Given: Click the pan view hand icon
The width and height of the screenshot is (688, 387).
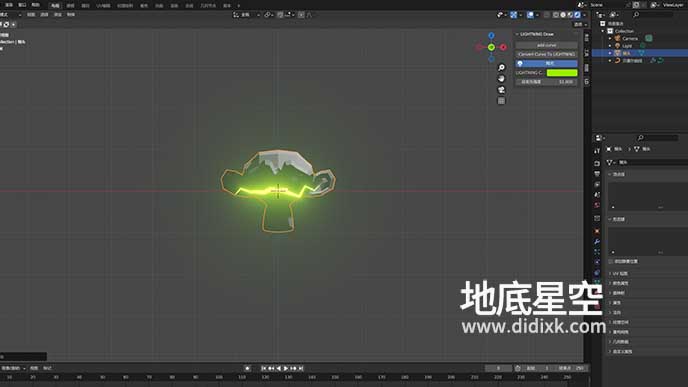Looking at the screenshot, I should click(x=501, y=79).
